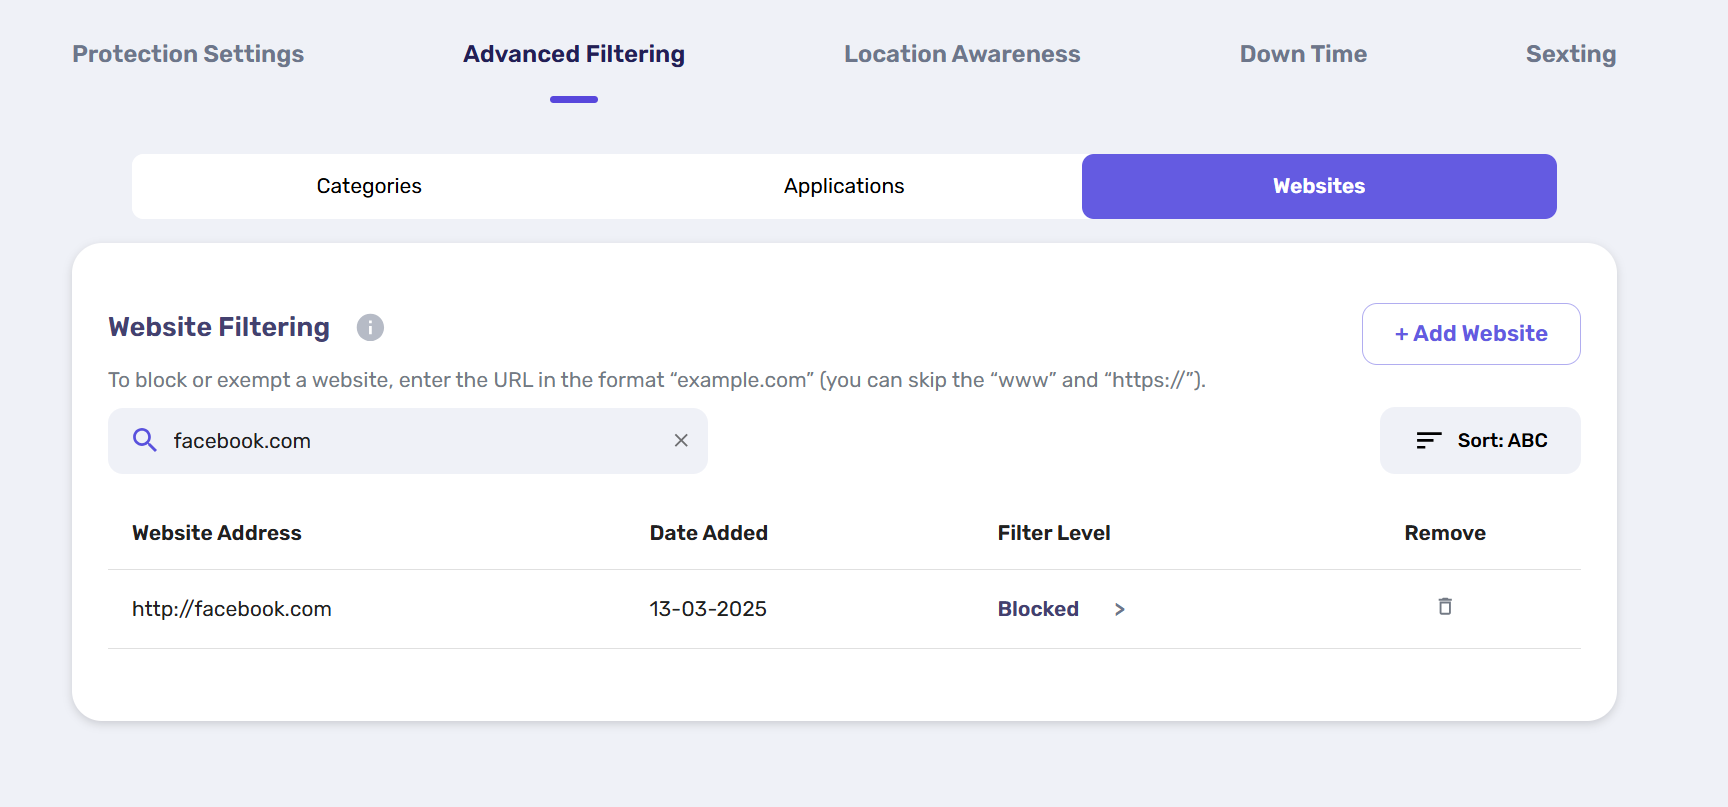Switch to Categories sub-tab
The width and height of the screenshot is (1728, 807).
[x=369, y=186]
